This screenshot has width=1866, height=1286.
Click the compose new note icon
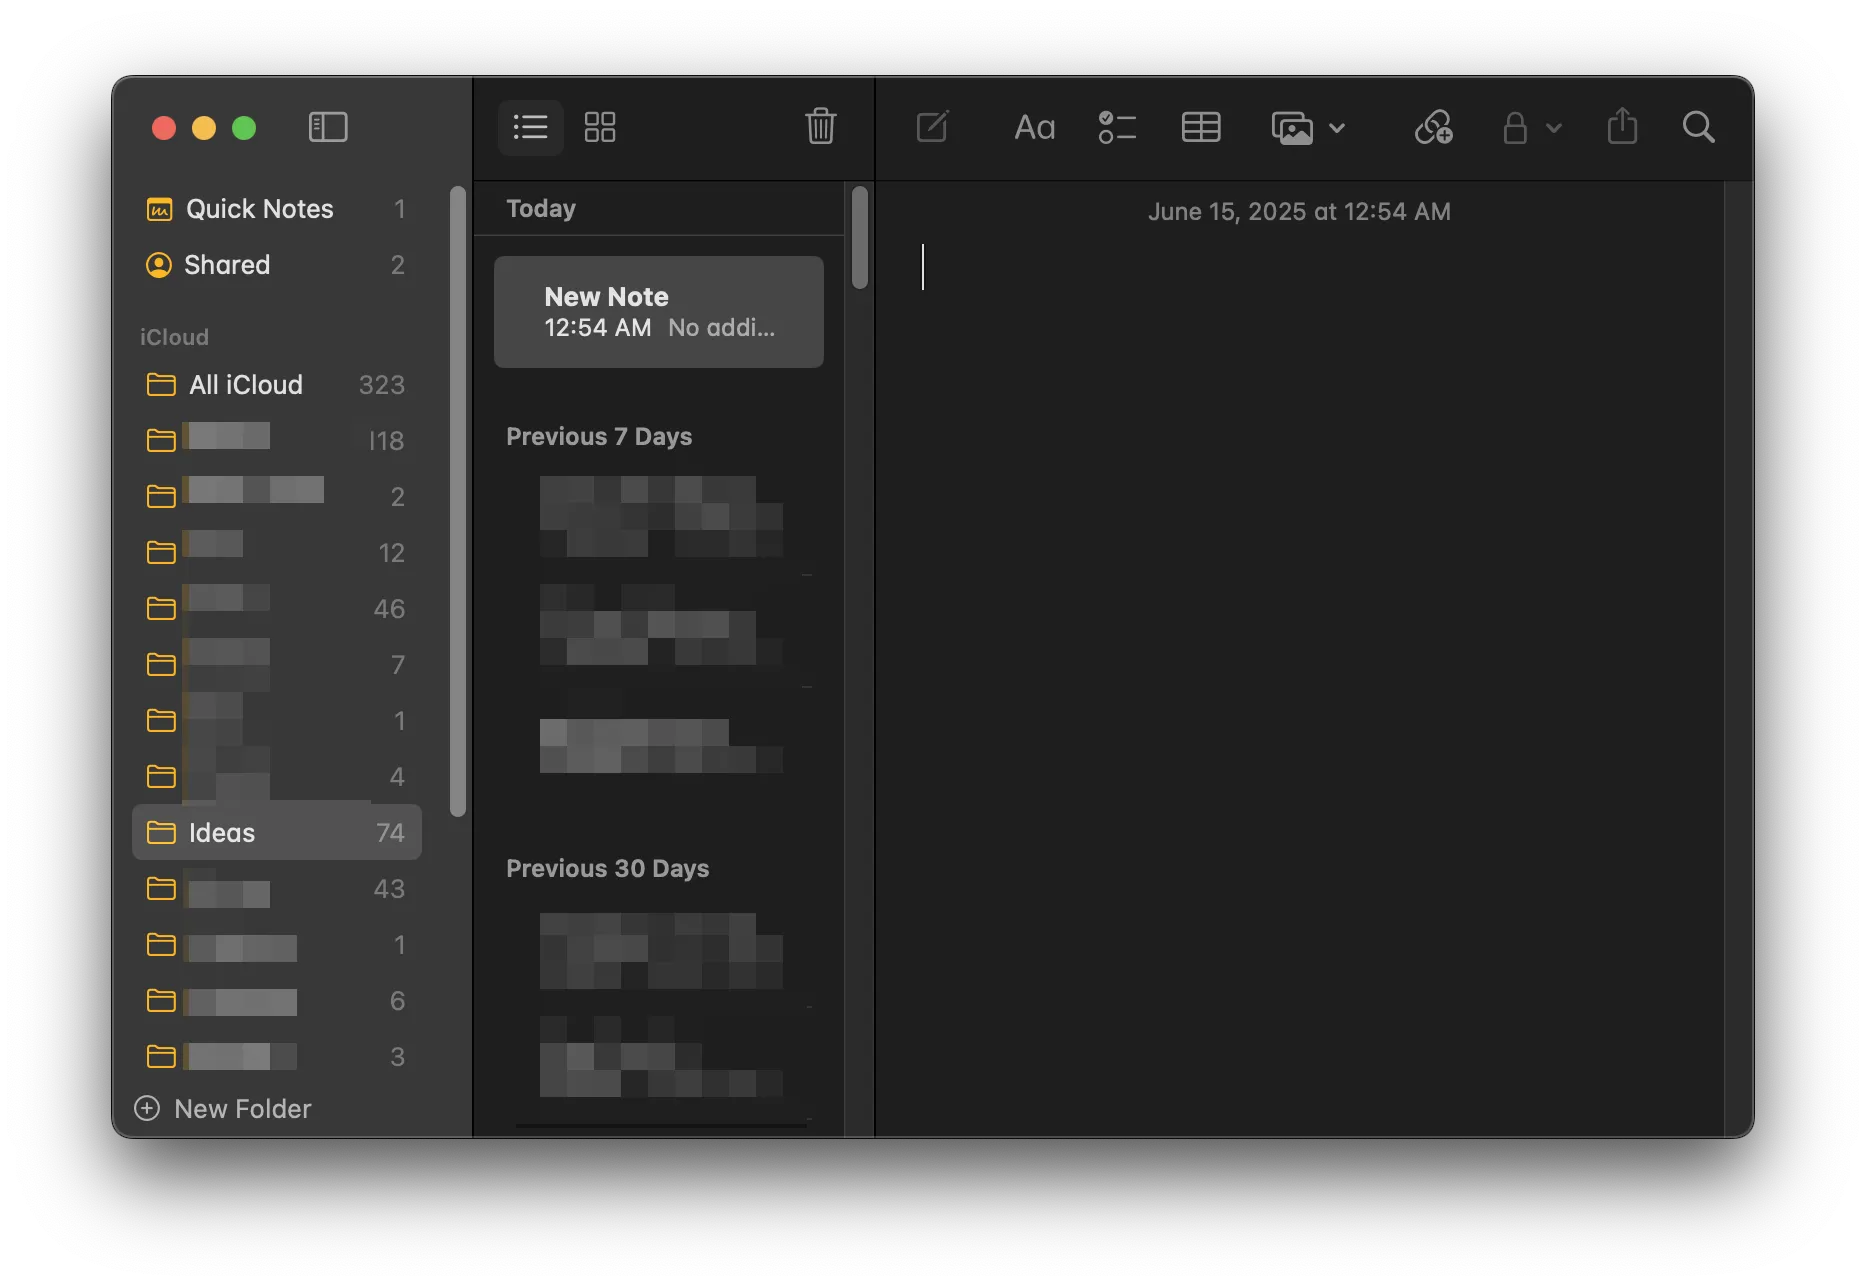pyautogui.click(x=932, y=127)
